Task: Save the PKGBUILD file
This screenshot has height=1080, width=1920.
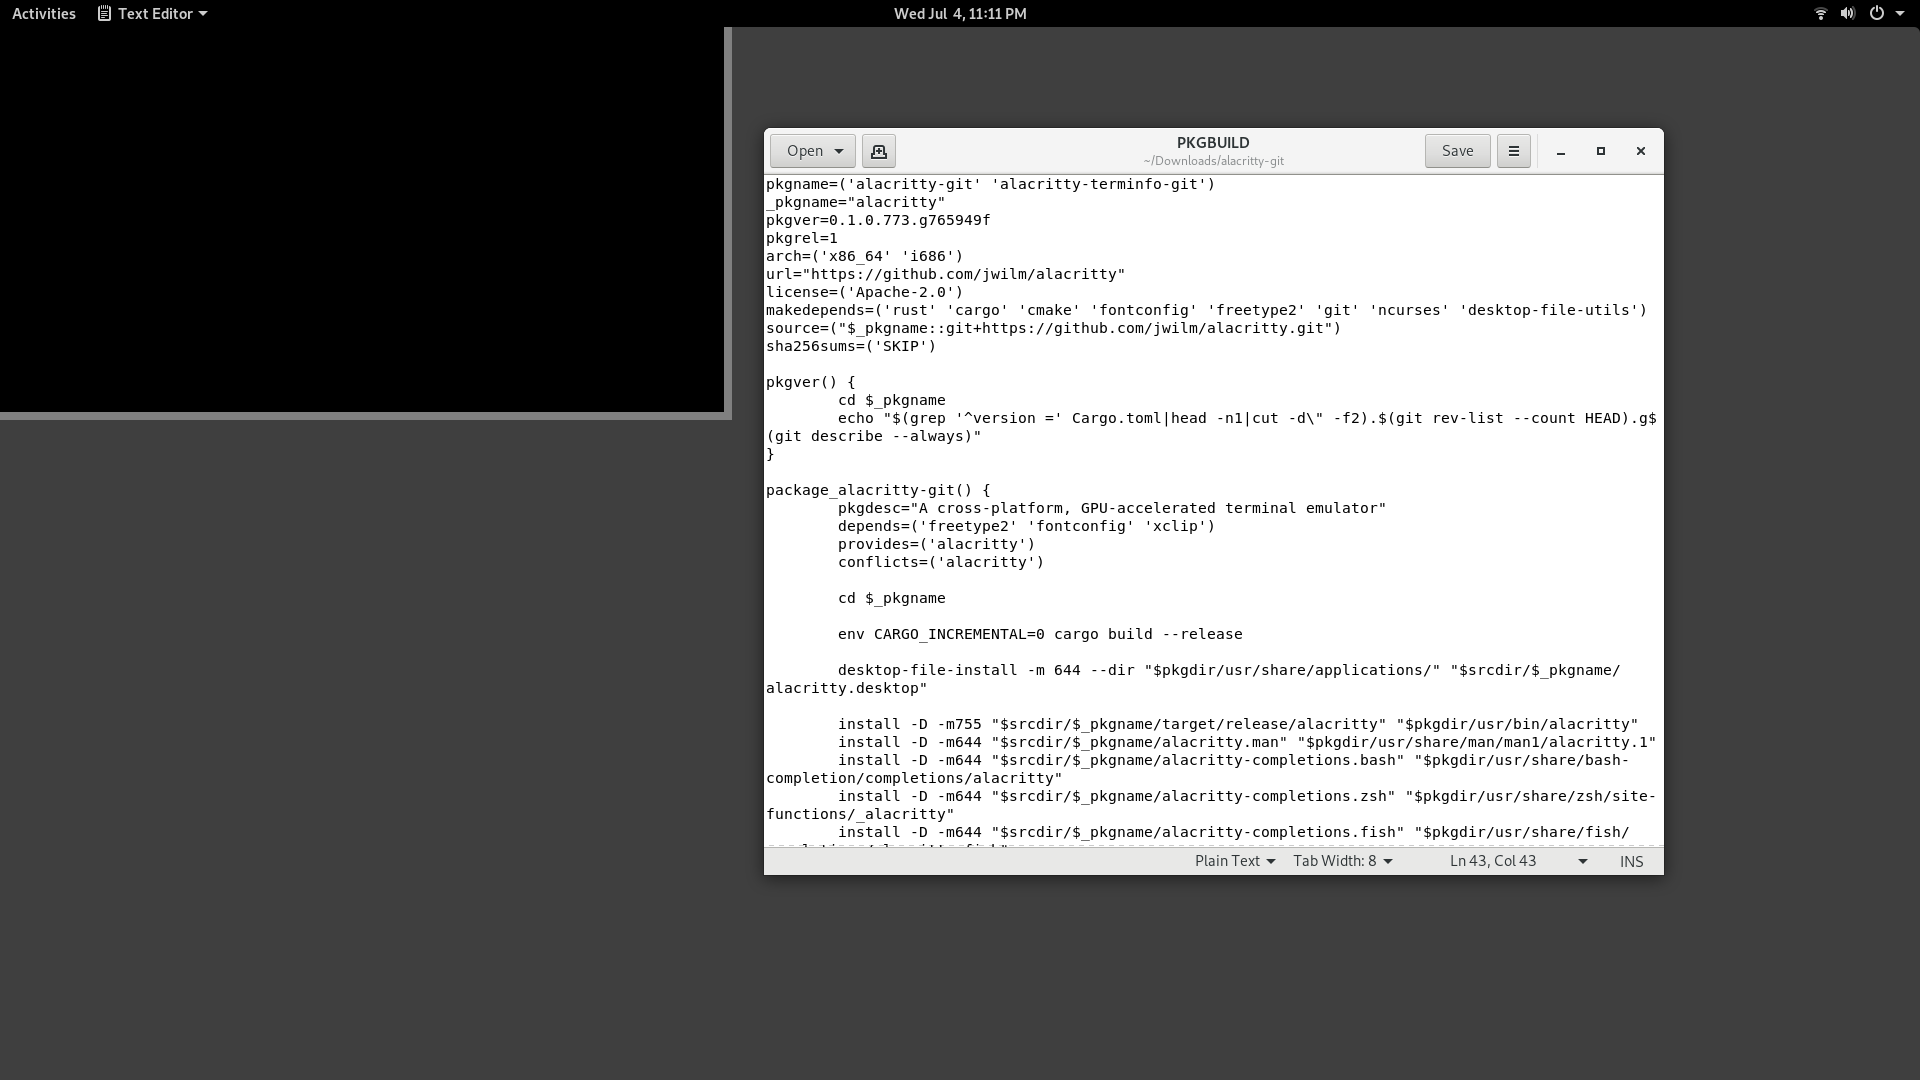Action: pos(1457,151)
